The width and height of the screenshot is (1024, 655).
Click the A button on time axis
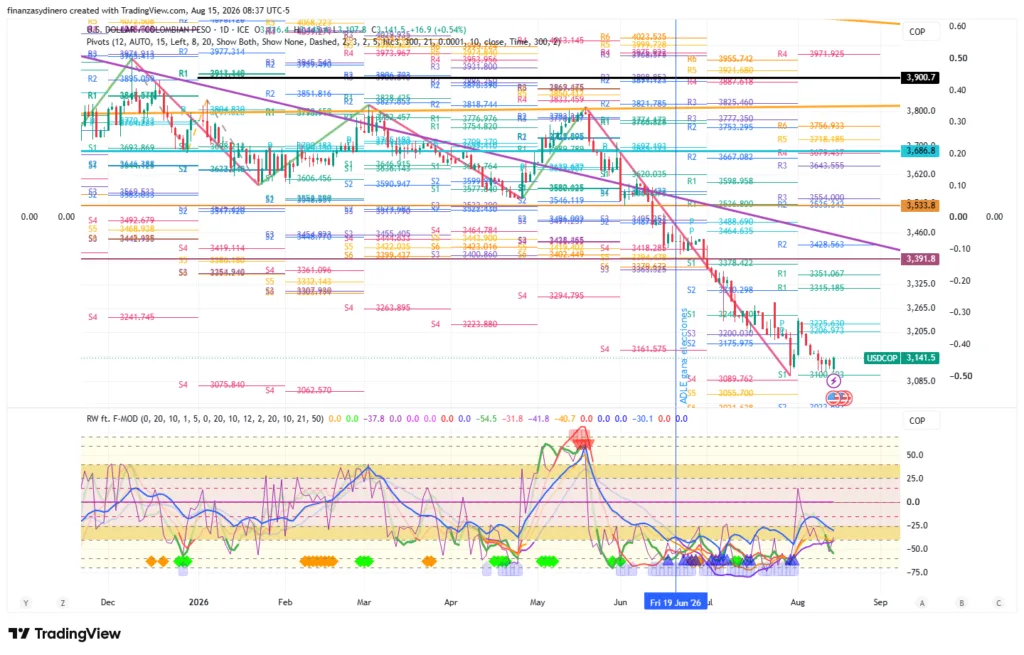pos(922,603)
